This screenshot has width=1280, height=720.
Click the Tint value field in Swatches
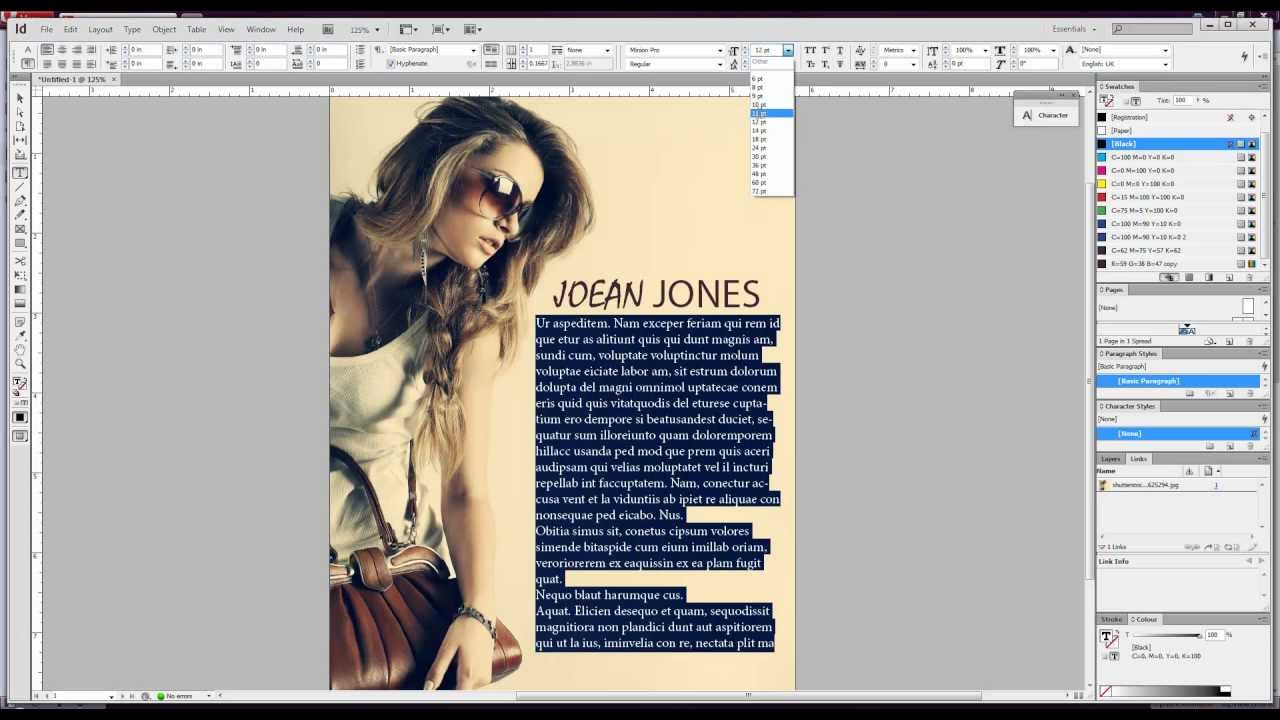(x=1182, y=101)
